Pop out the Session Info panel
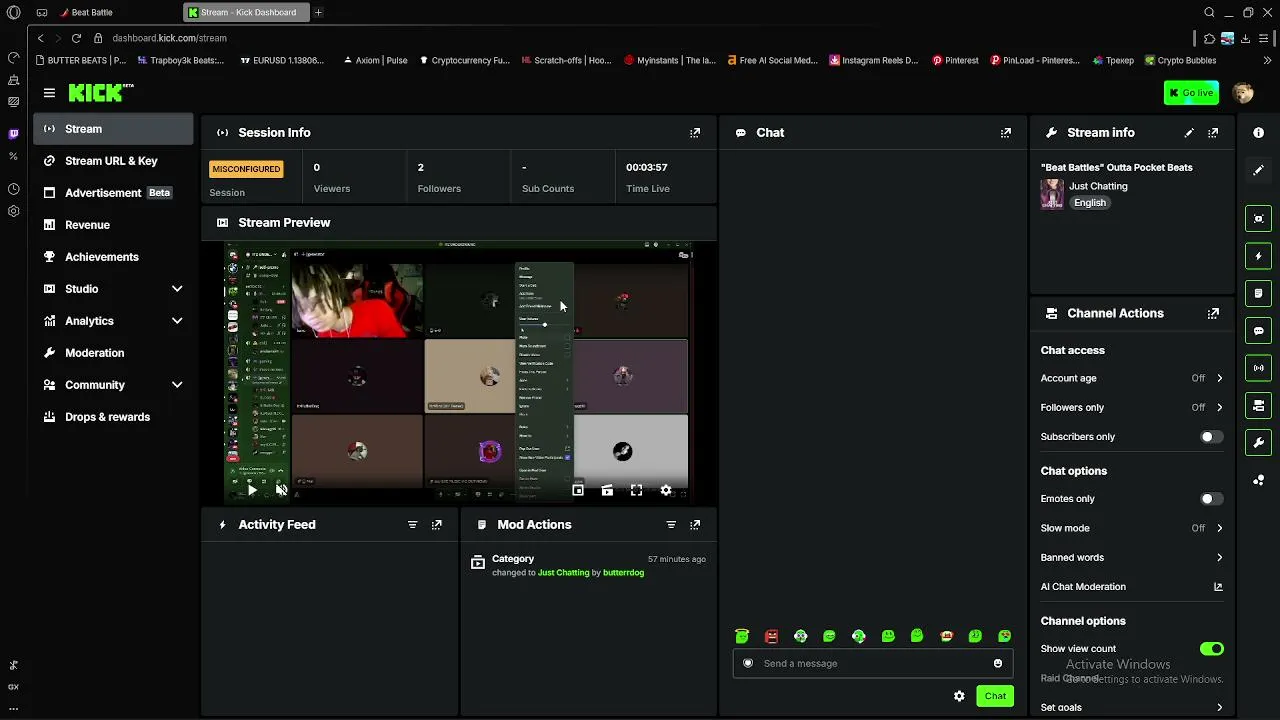 coord(695,133)
